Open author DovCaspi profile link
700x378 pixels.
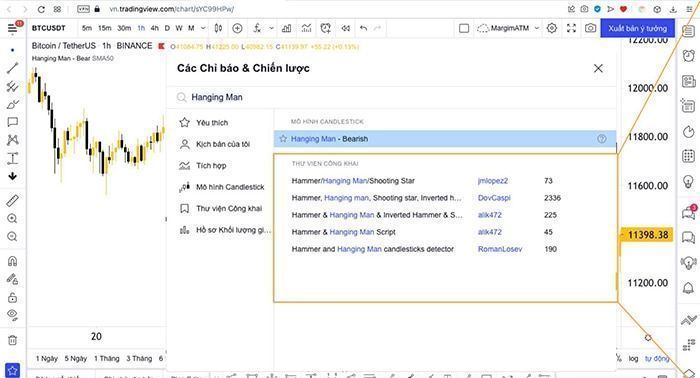[494, 198]
